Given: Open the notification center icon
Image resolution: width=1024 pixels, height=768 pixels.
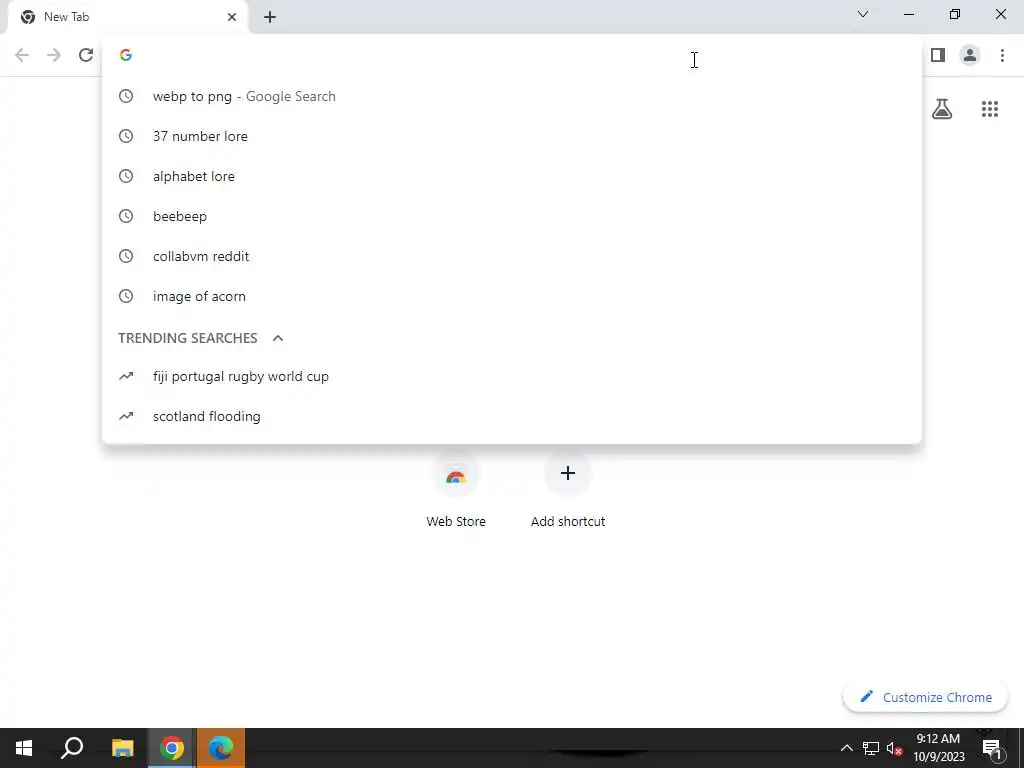Looking at the screenshot, I should point(991,748).
